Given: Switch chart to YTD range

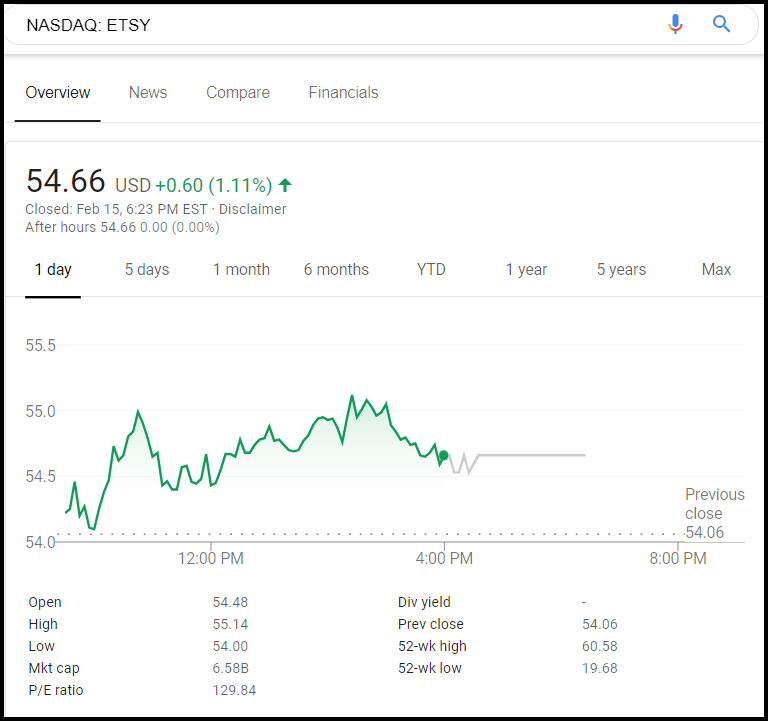Looking at the screenshot, I should pos(431,270).
